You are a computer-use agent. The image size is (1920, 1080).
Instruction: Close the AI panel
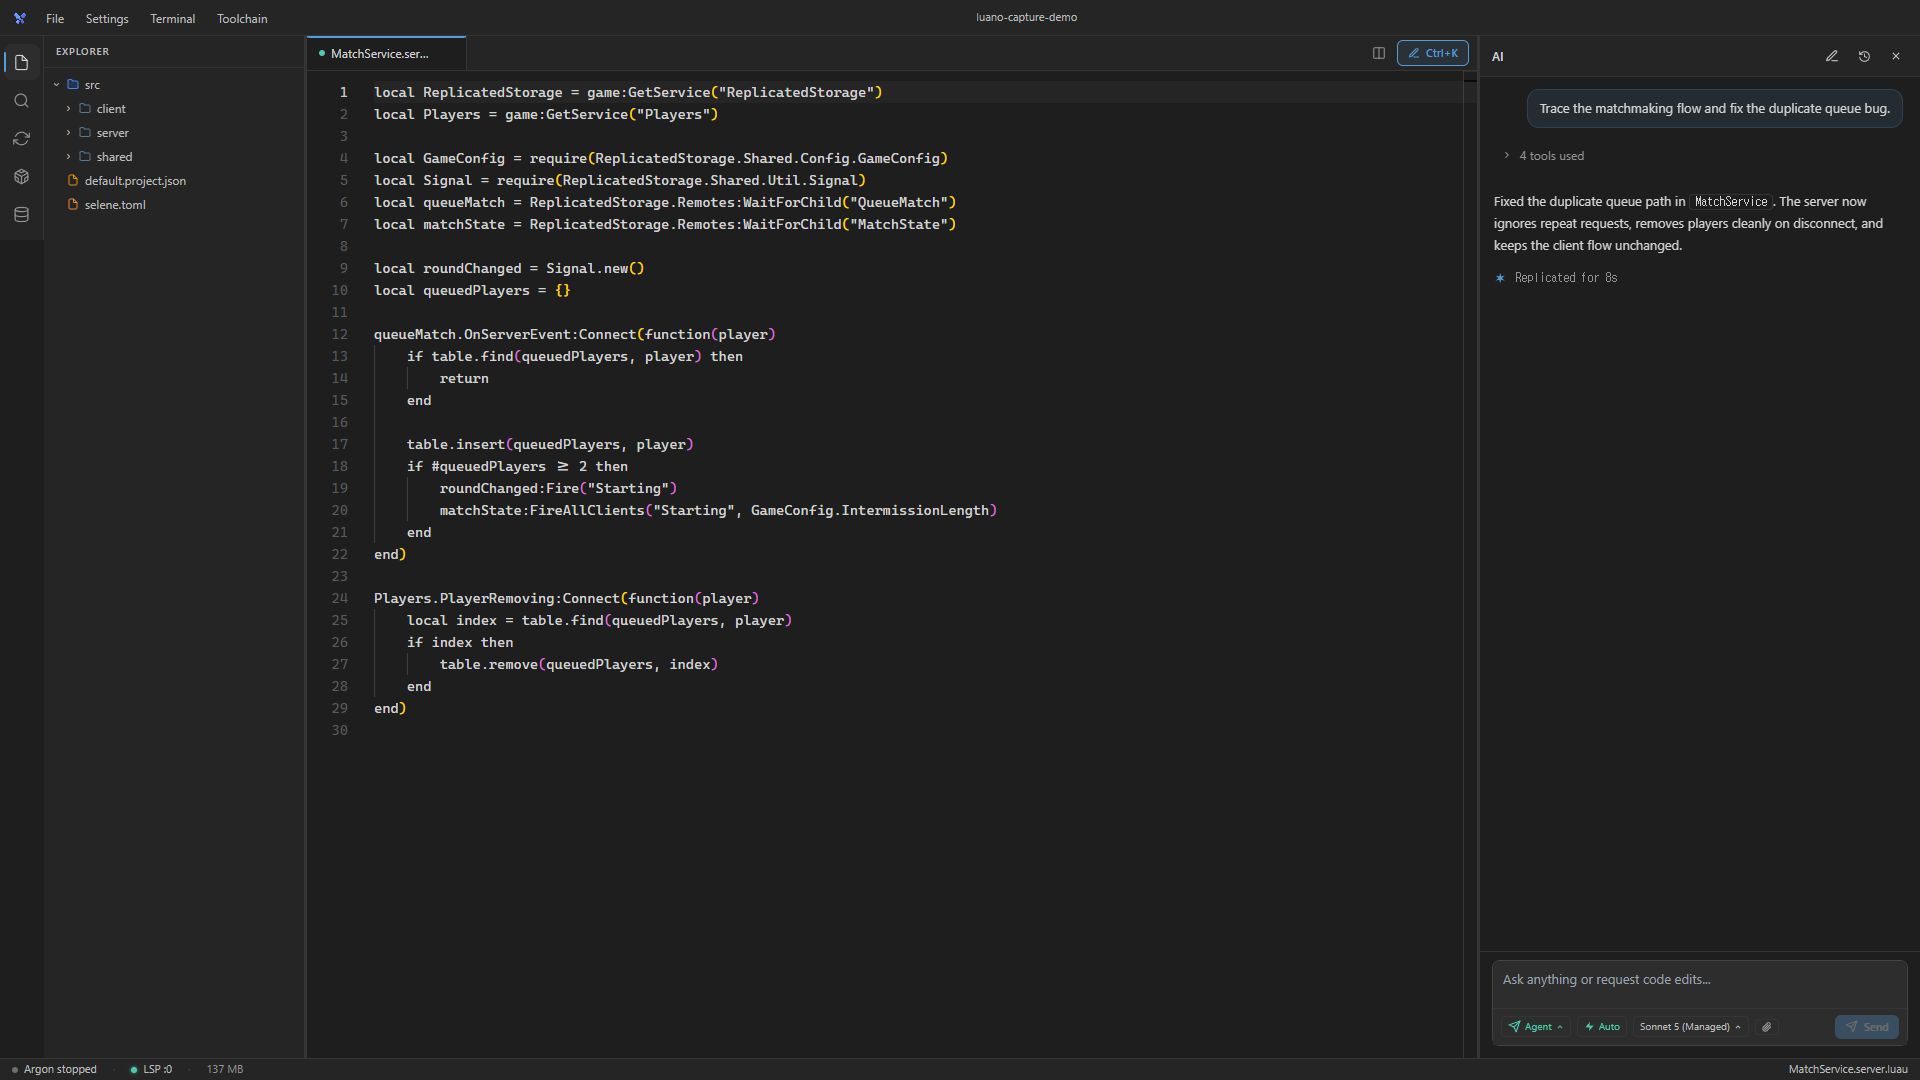[x=1896, y=57]
